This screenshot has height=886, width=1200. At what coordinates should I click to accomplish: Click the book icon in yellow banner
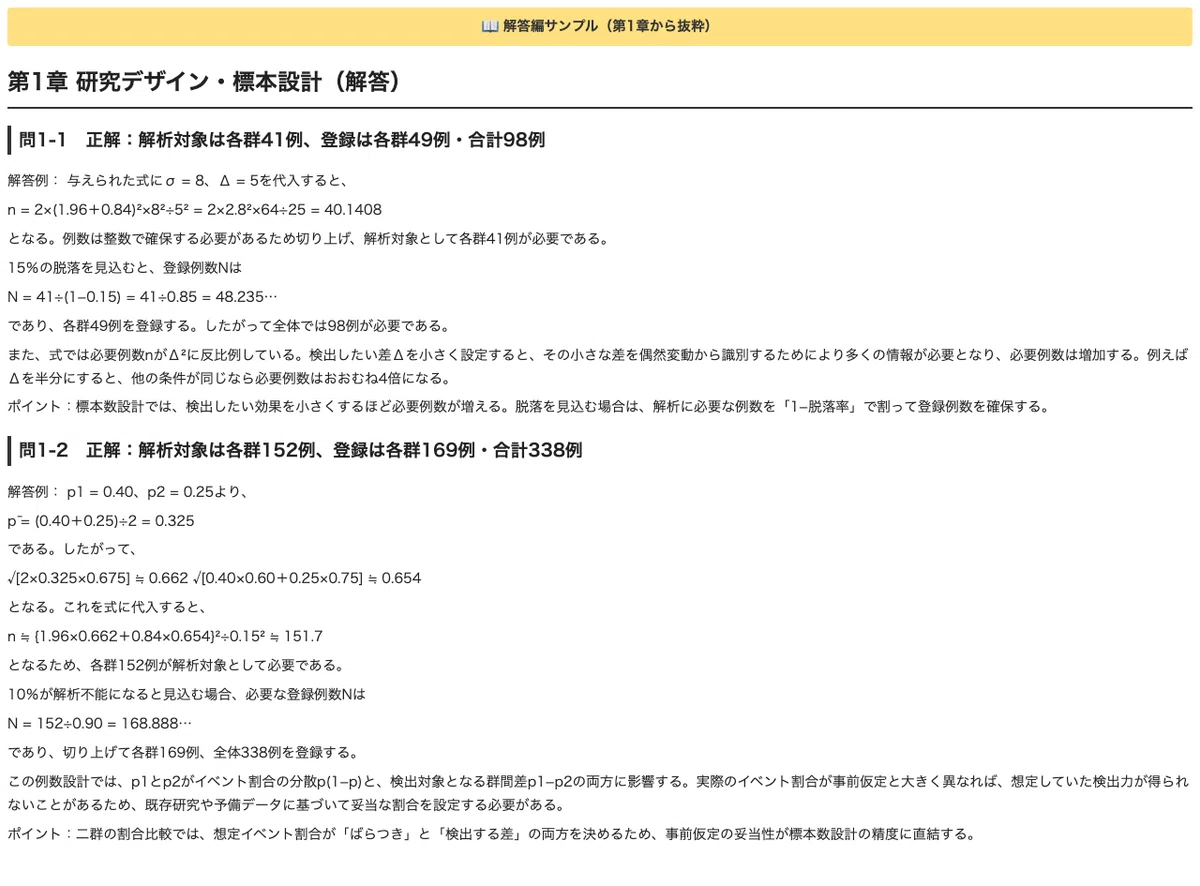pos(490,27)
